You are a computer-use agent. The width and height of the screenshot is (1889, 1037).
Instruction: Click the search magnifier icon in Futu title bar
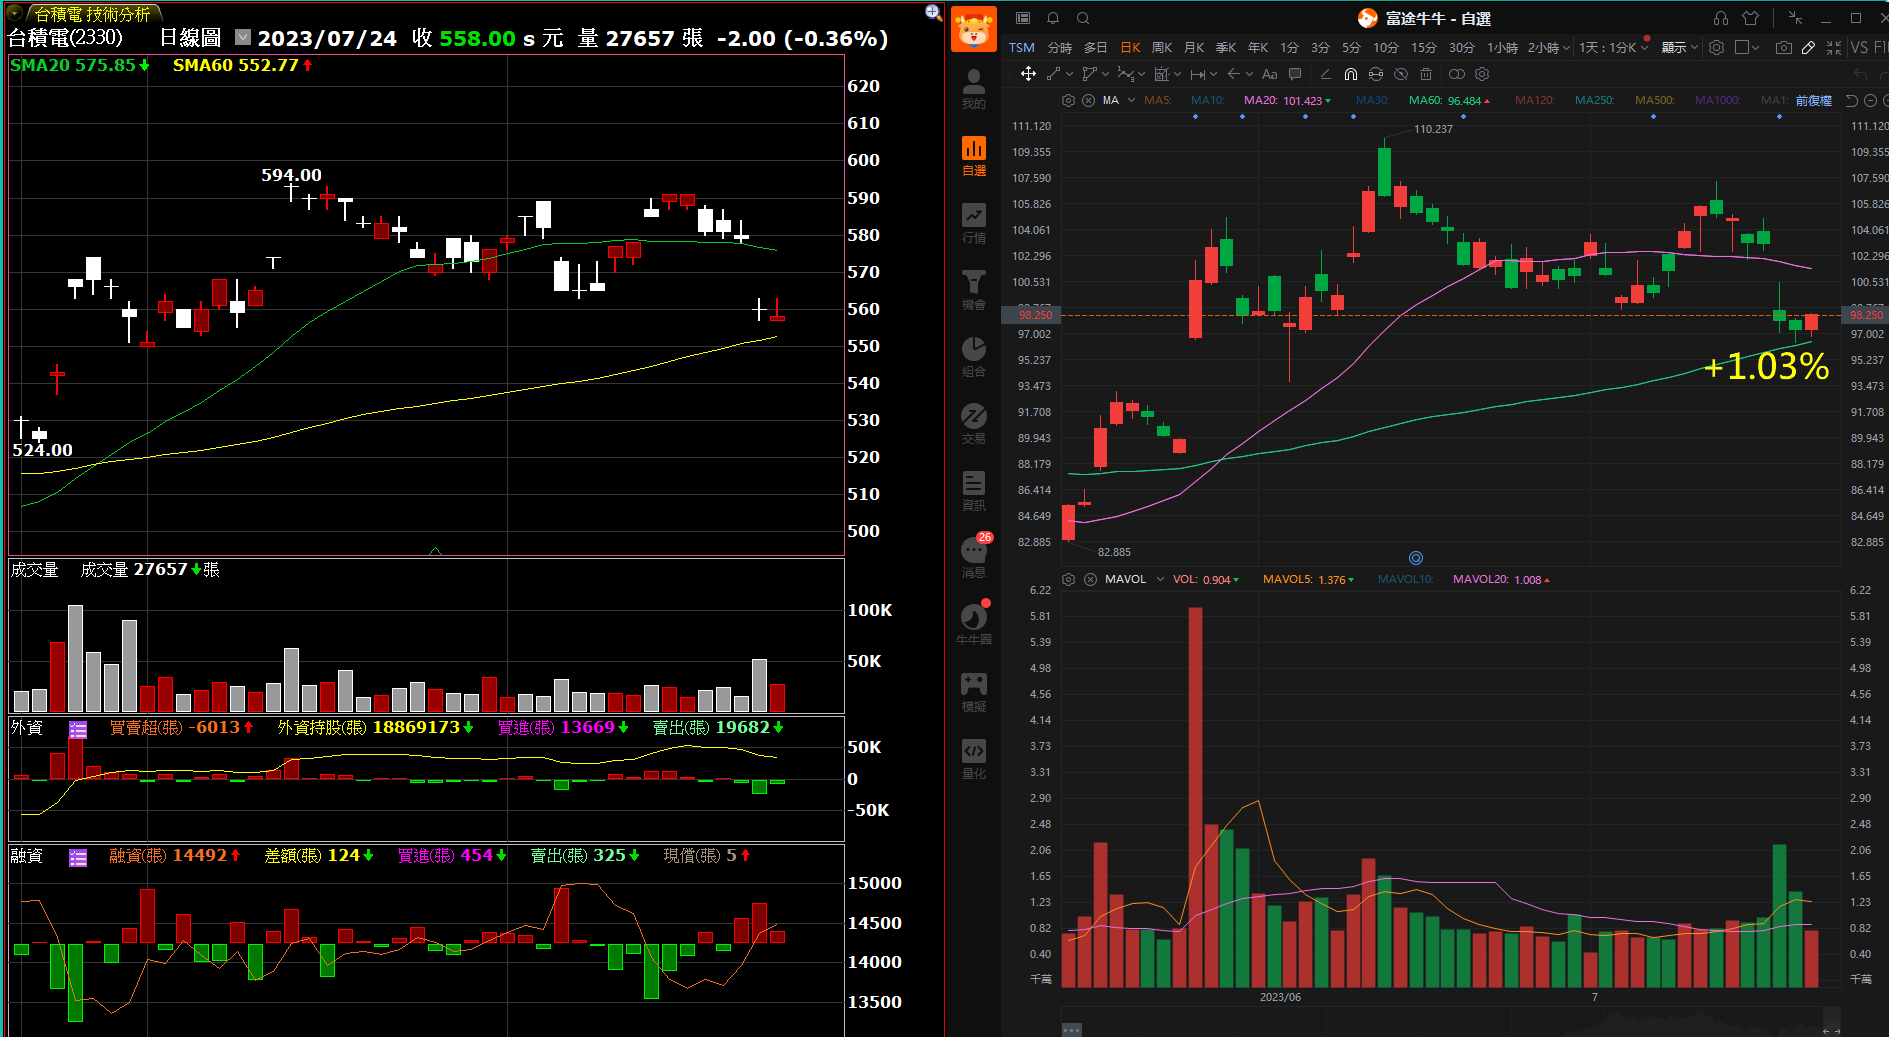tap(1083, 18)
